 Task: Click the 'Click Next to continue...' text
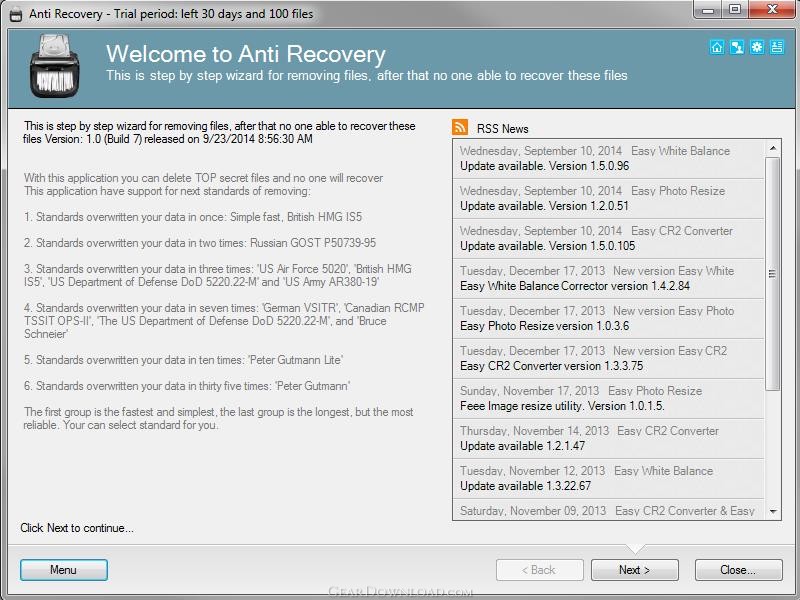pos(77,528)
